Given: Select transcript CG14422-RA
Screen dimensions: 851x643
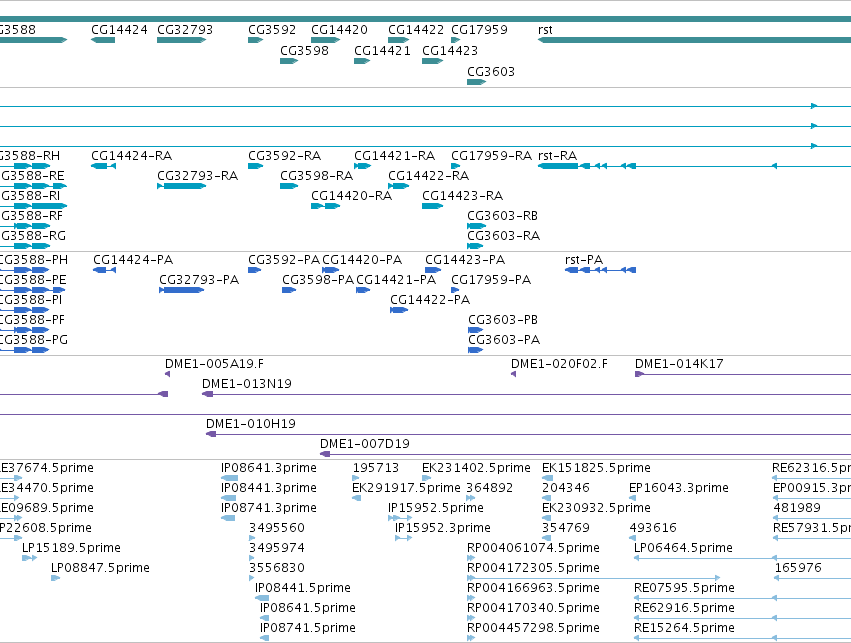Looking at the screenshot, I should (429, 176).
